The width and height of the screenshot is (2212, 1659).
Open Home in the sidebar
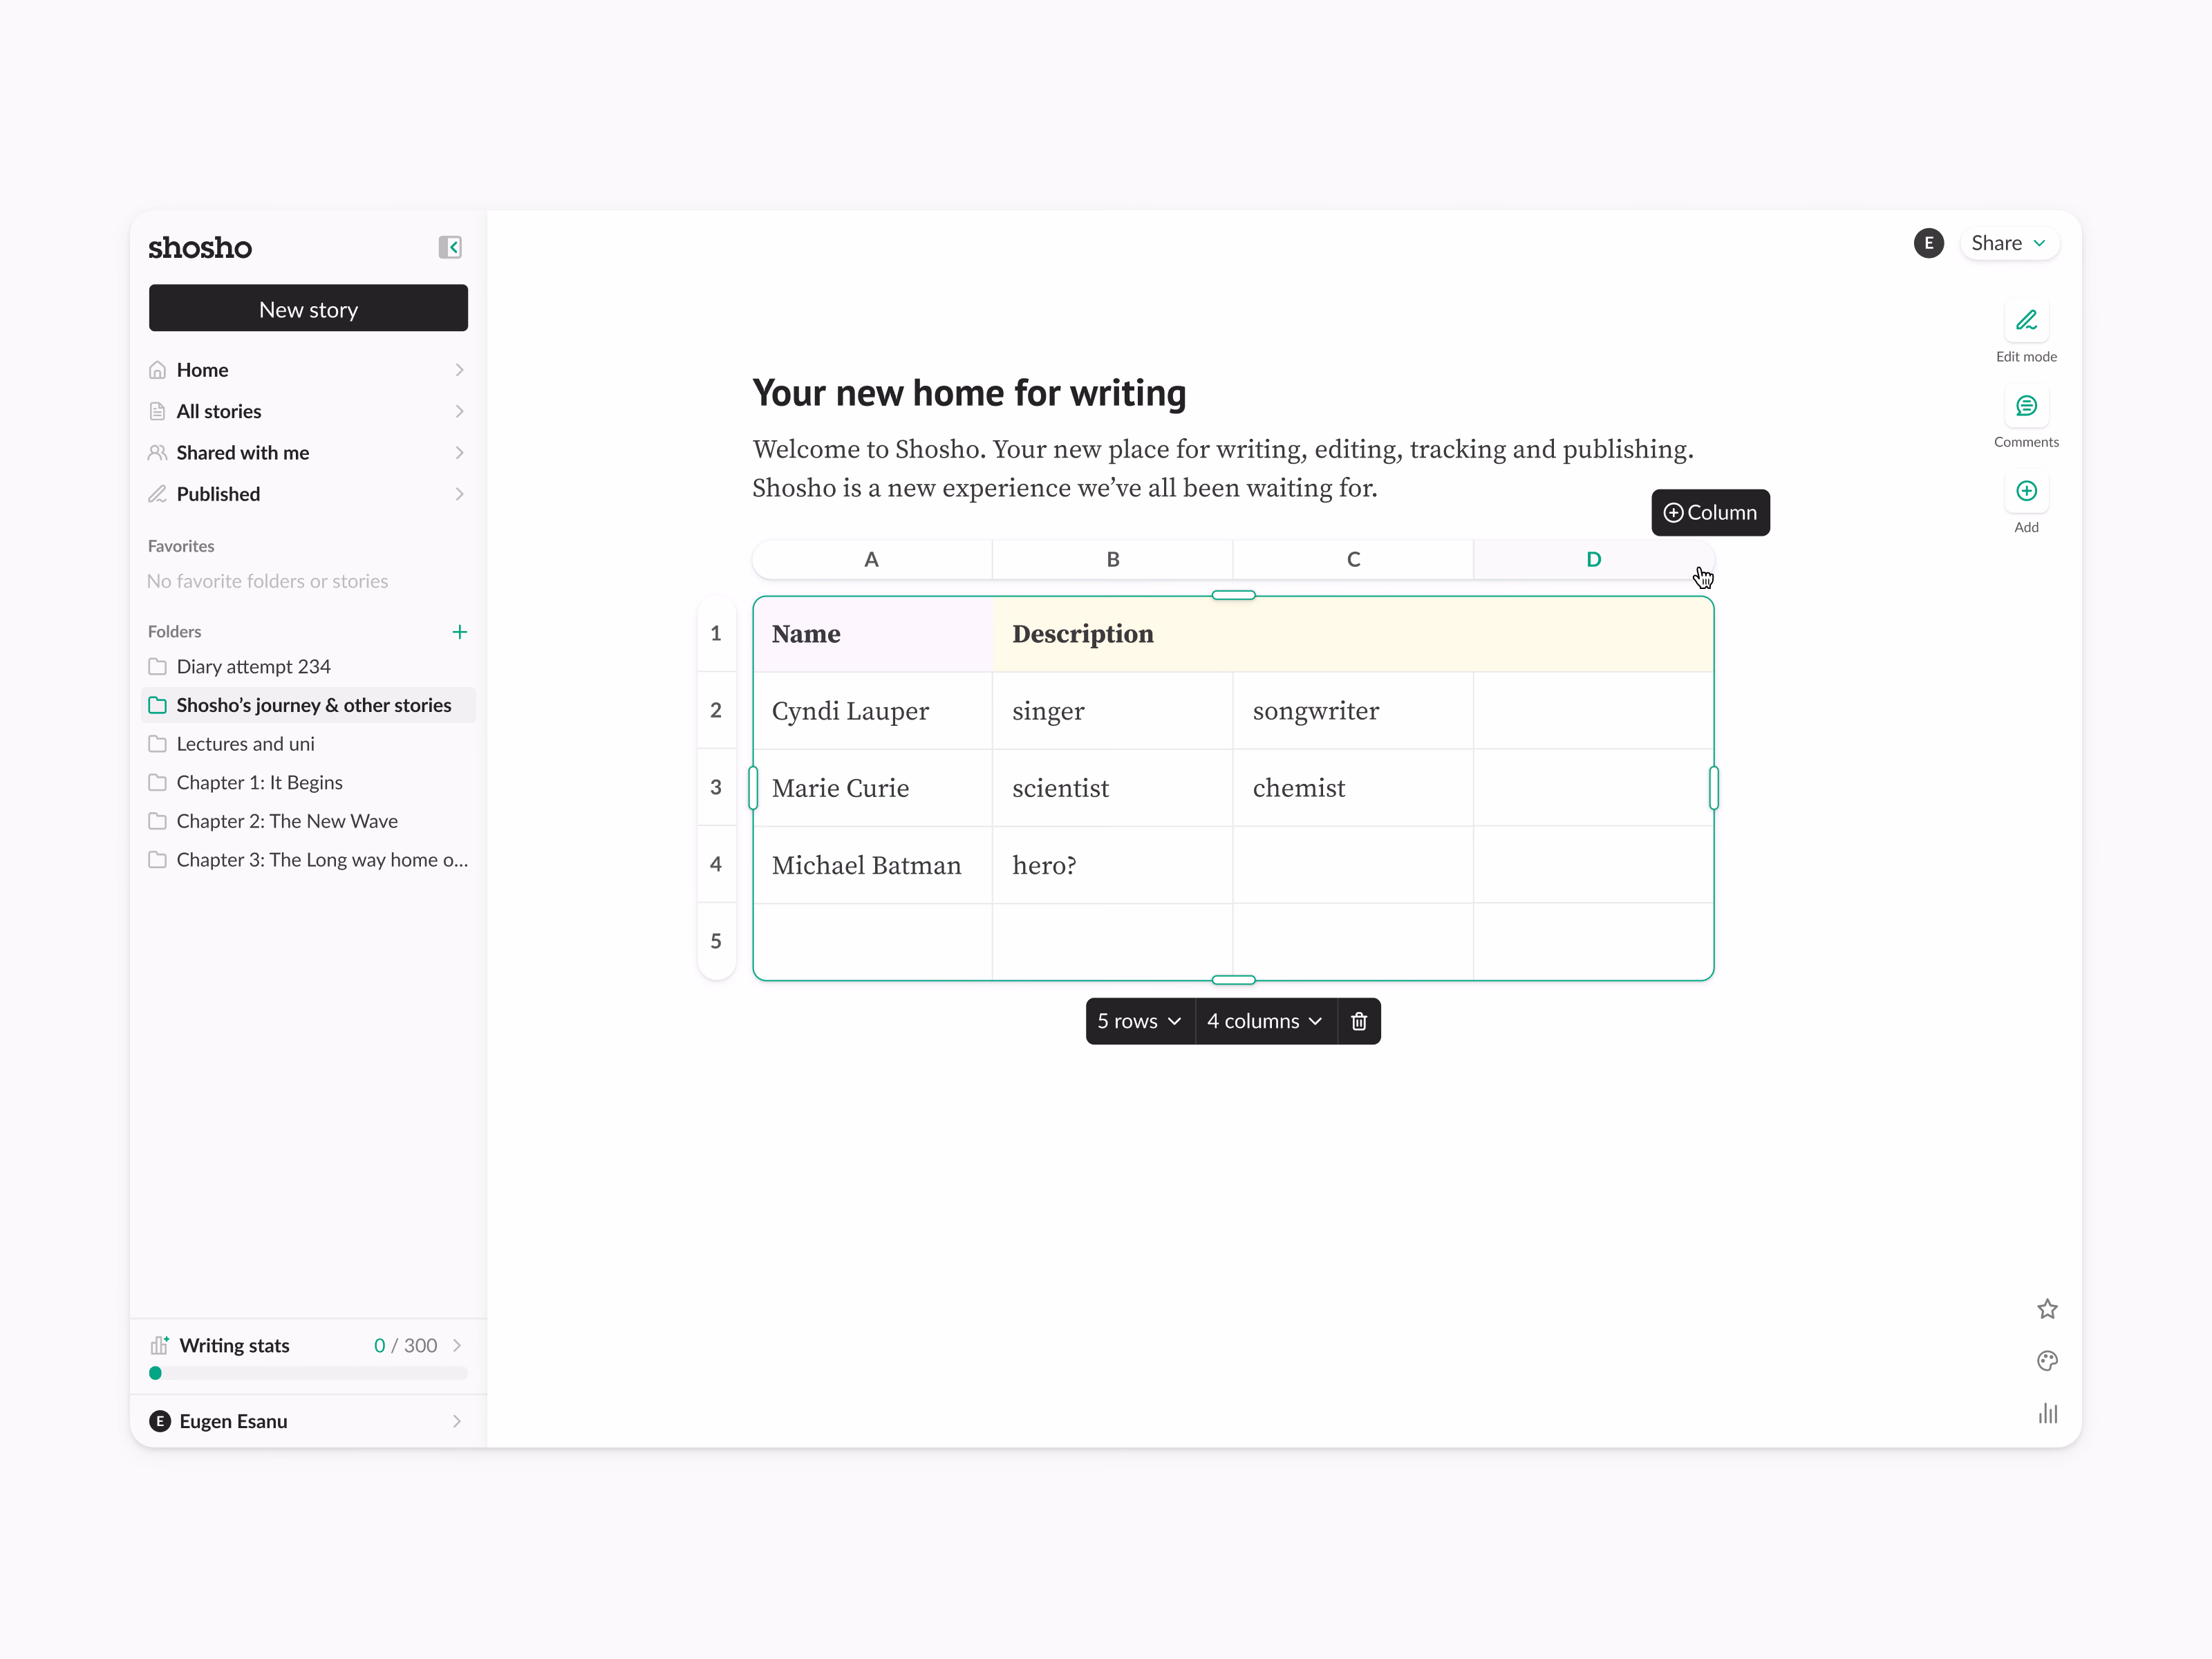coord(308,370)
